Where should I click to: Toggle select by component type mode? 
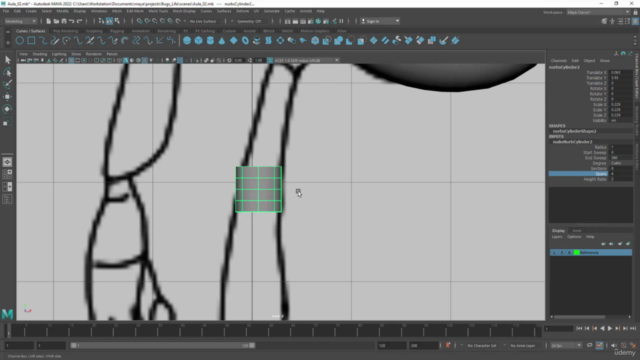coord(117,21)
